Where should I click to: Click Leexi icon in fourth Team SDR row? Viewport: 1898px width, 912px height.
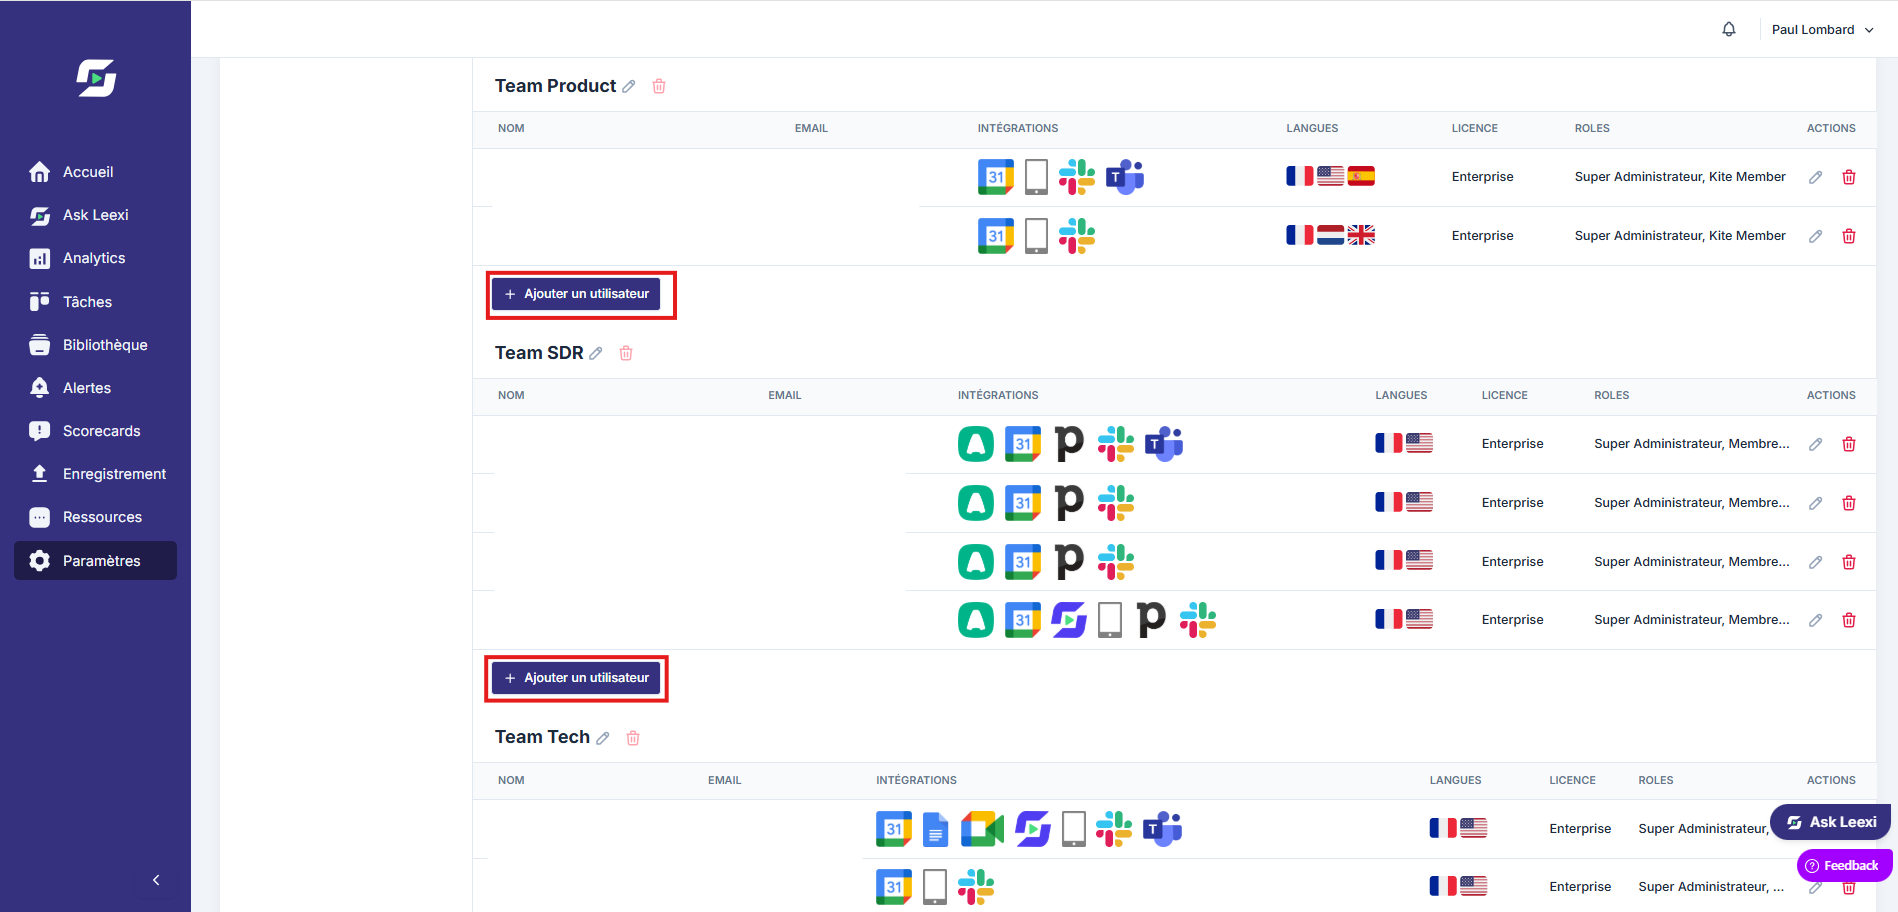tap(1069, 620)
